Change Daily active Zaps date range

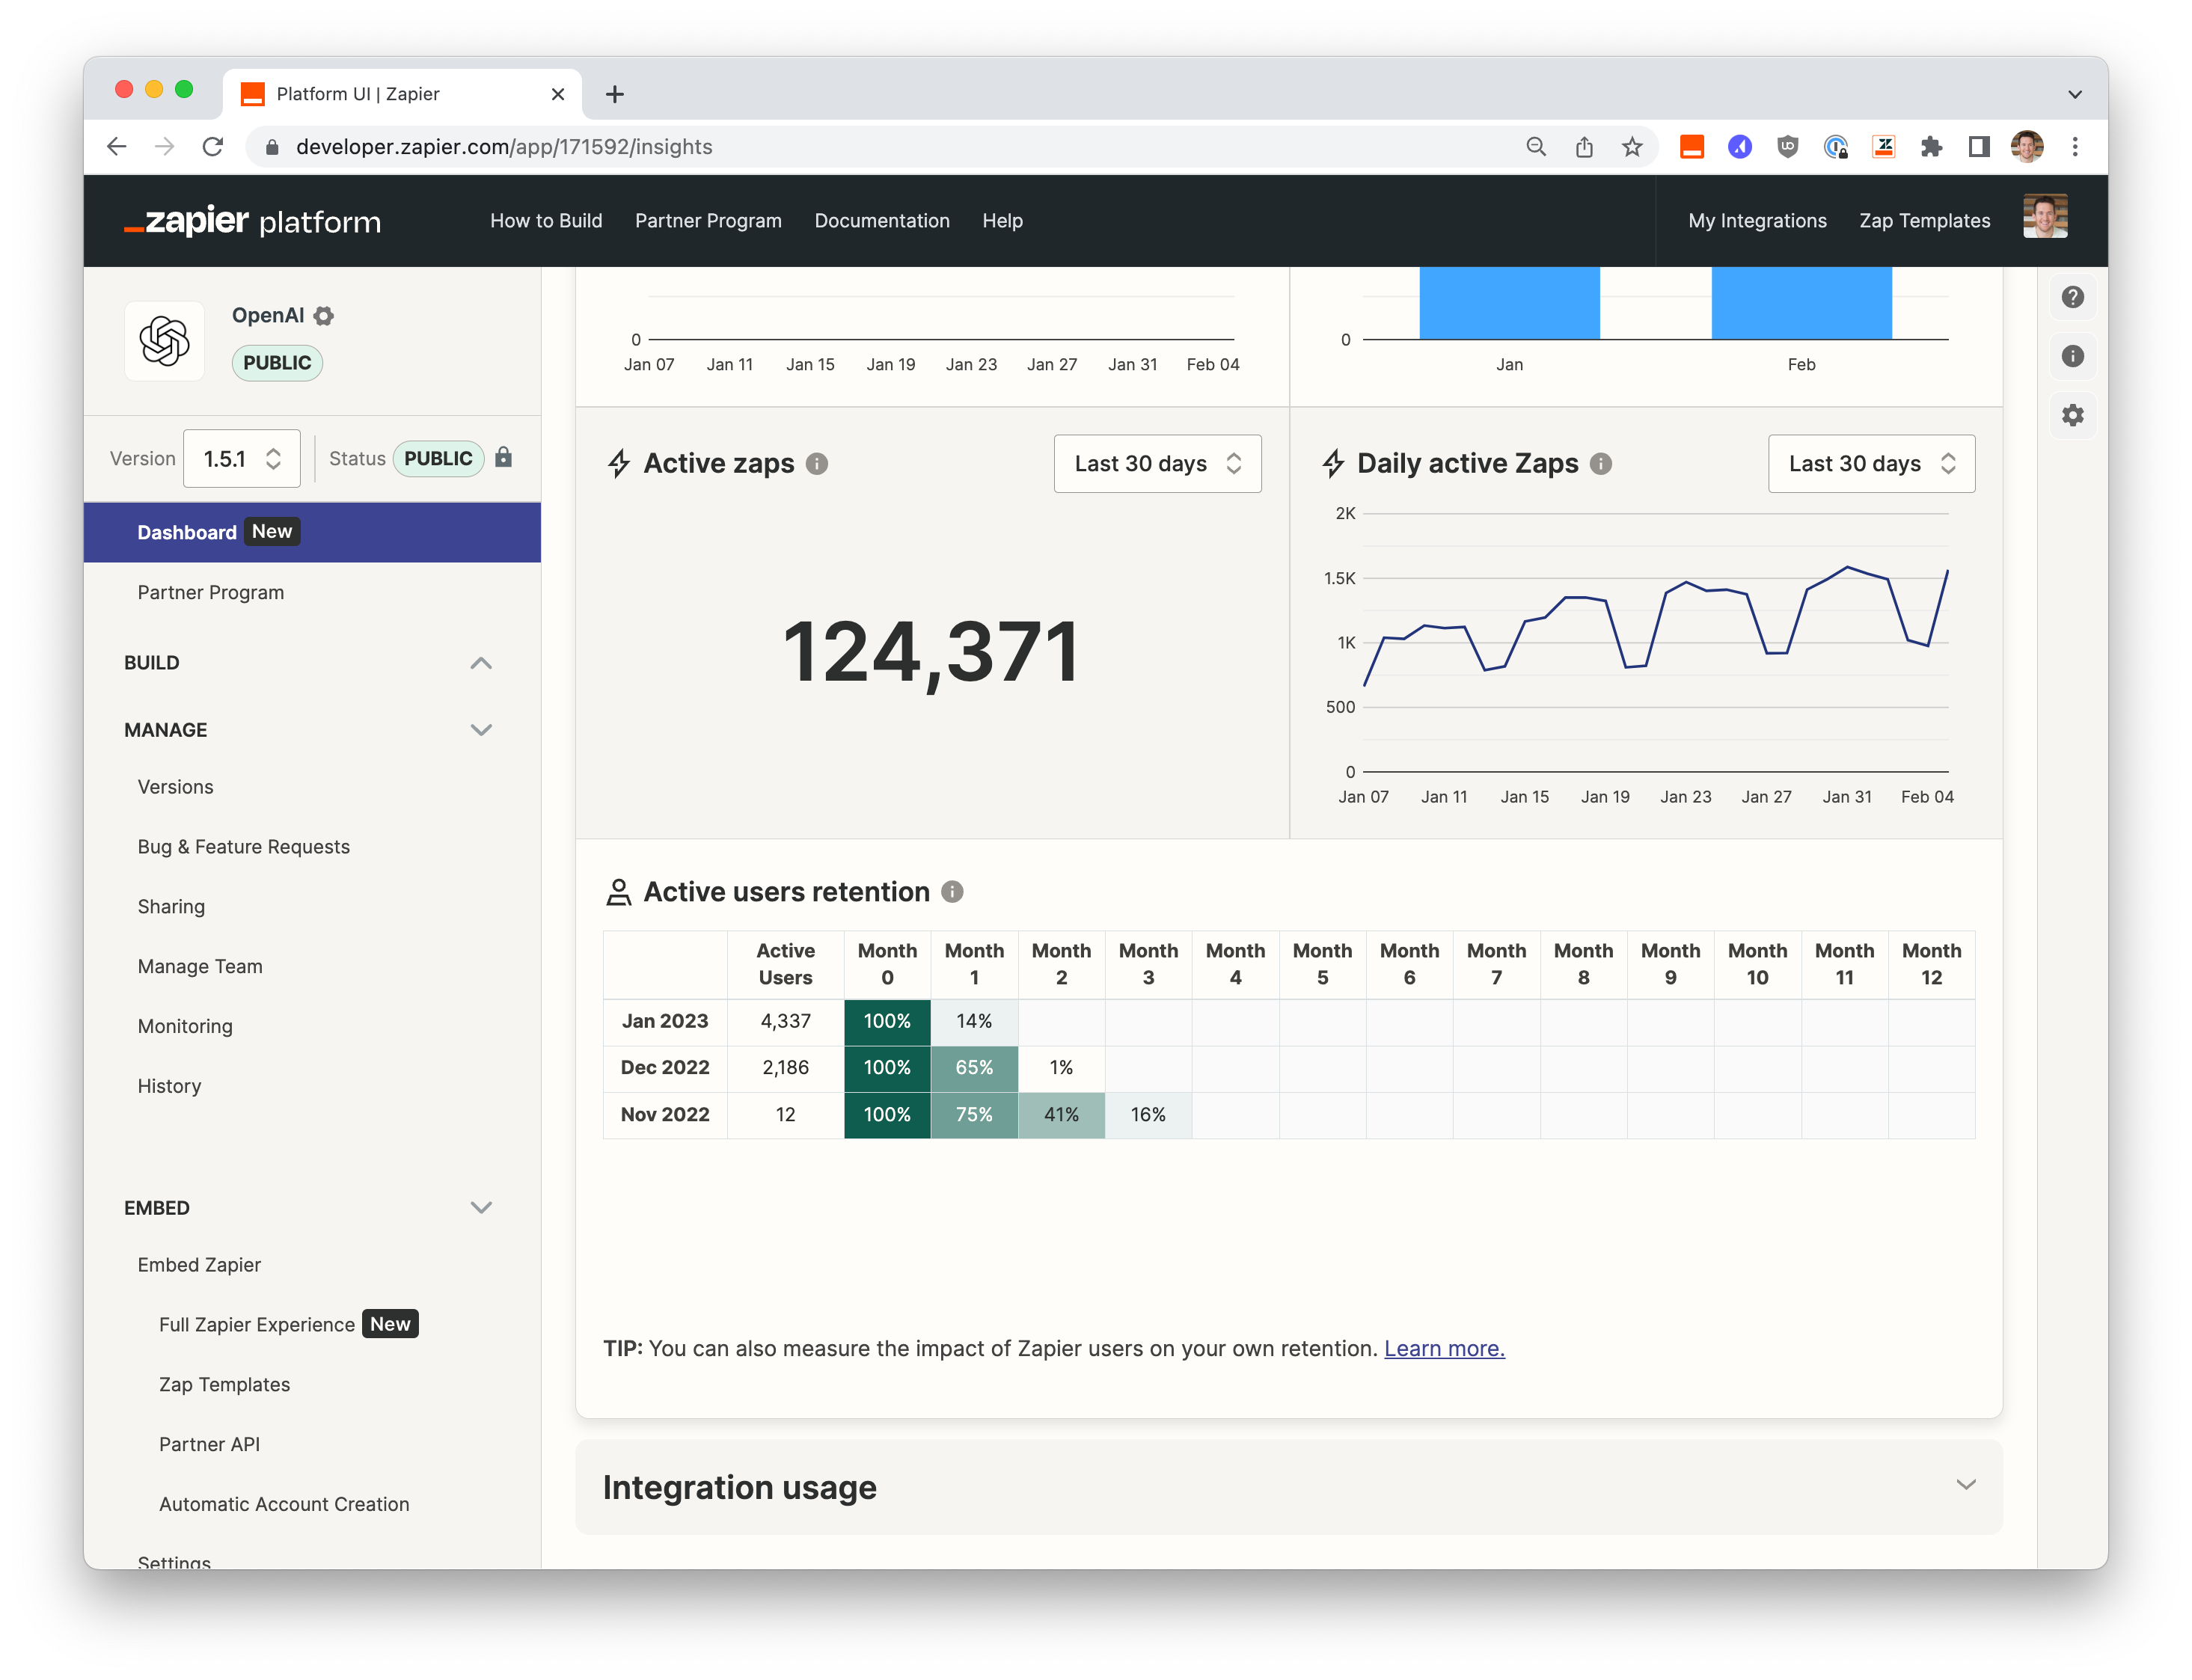(x=1871, y=464)
